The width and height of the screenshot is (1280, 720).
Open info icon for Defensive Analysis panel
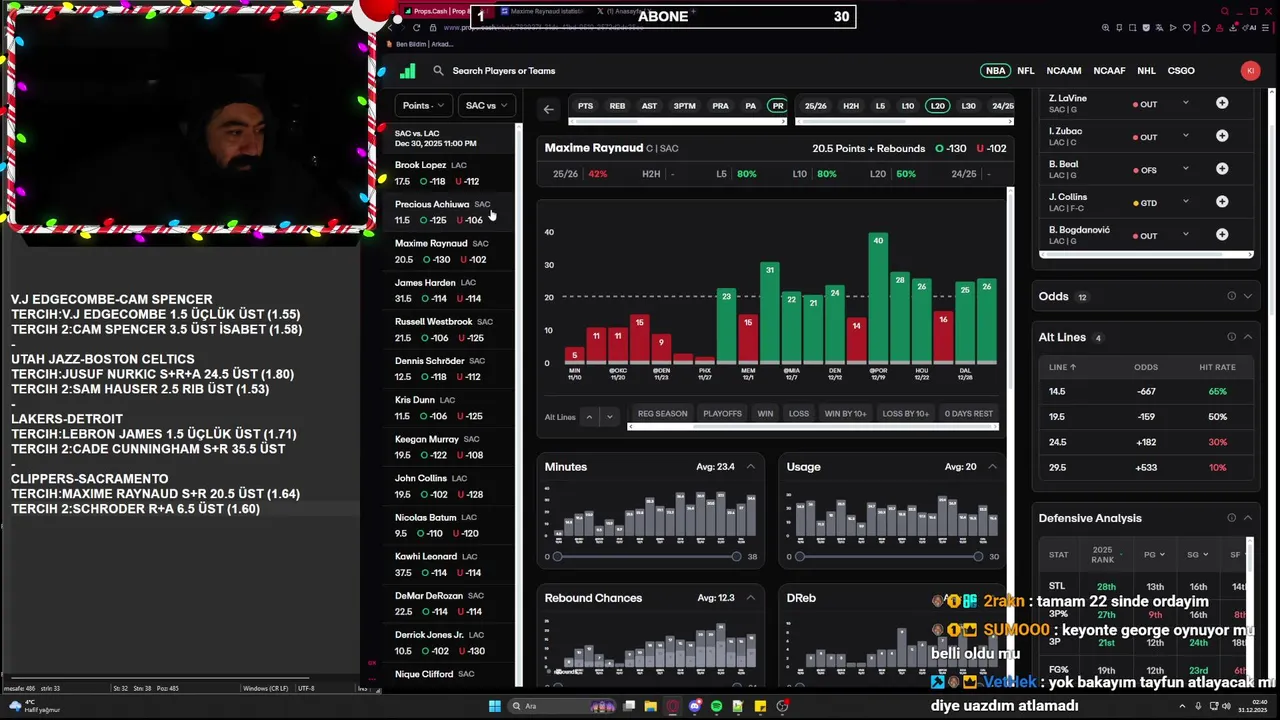coord(1232,518)
